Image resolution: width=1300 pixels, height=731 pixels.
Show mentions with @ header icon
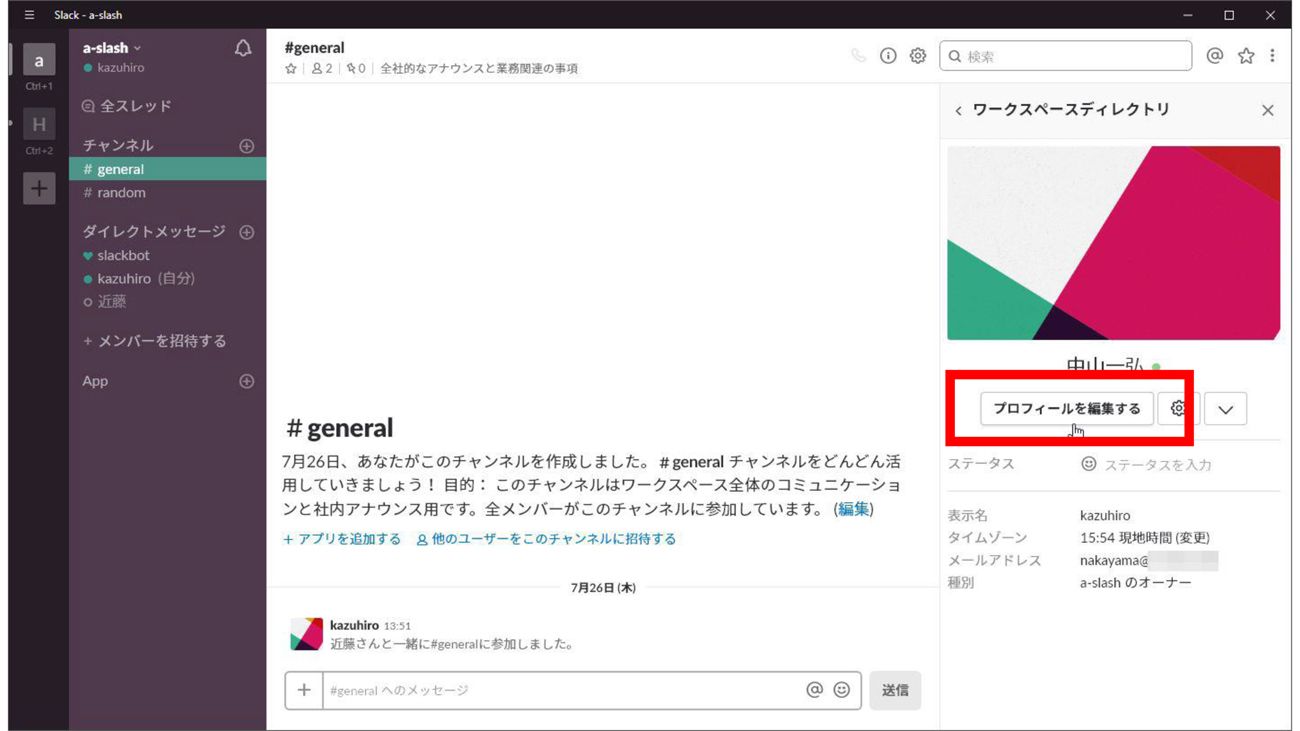(x=1216, y=56)
